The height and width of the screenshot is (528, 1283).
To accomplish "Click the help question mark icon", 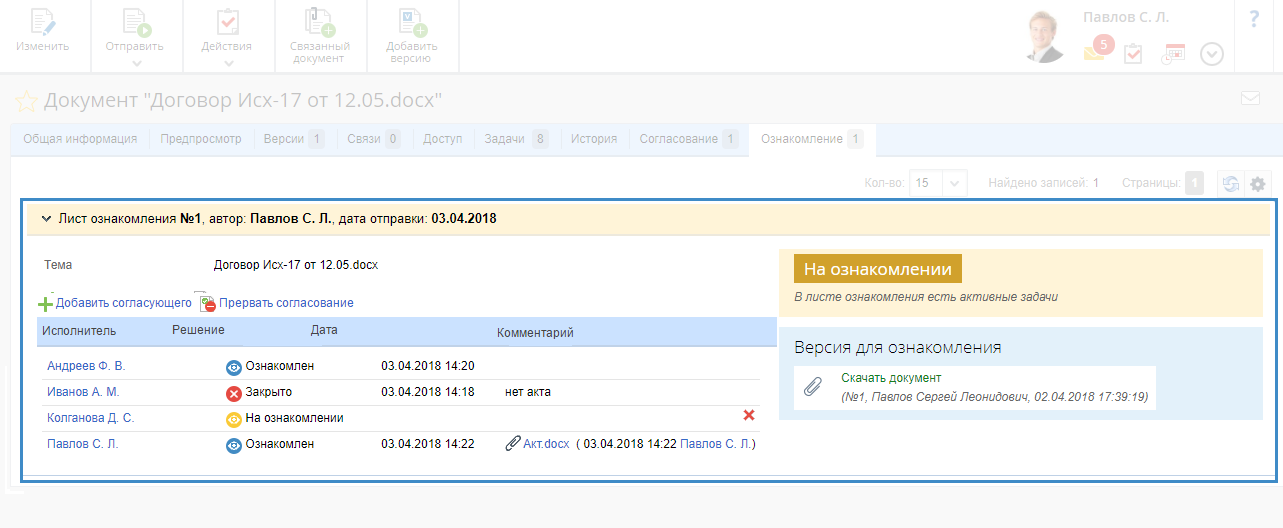I will click(1254, 19).
